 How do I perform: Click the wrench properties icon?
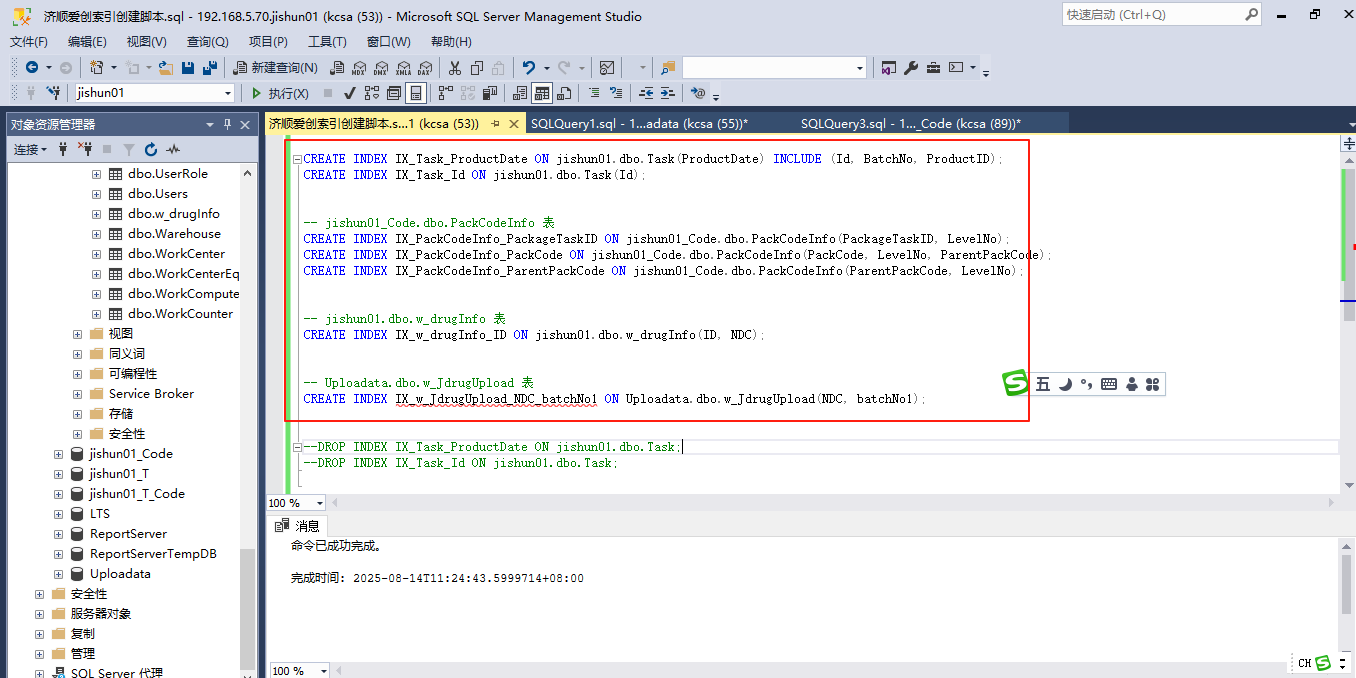pos(911,67)
